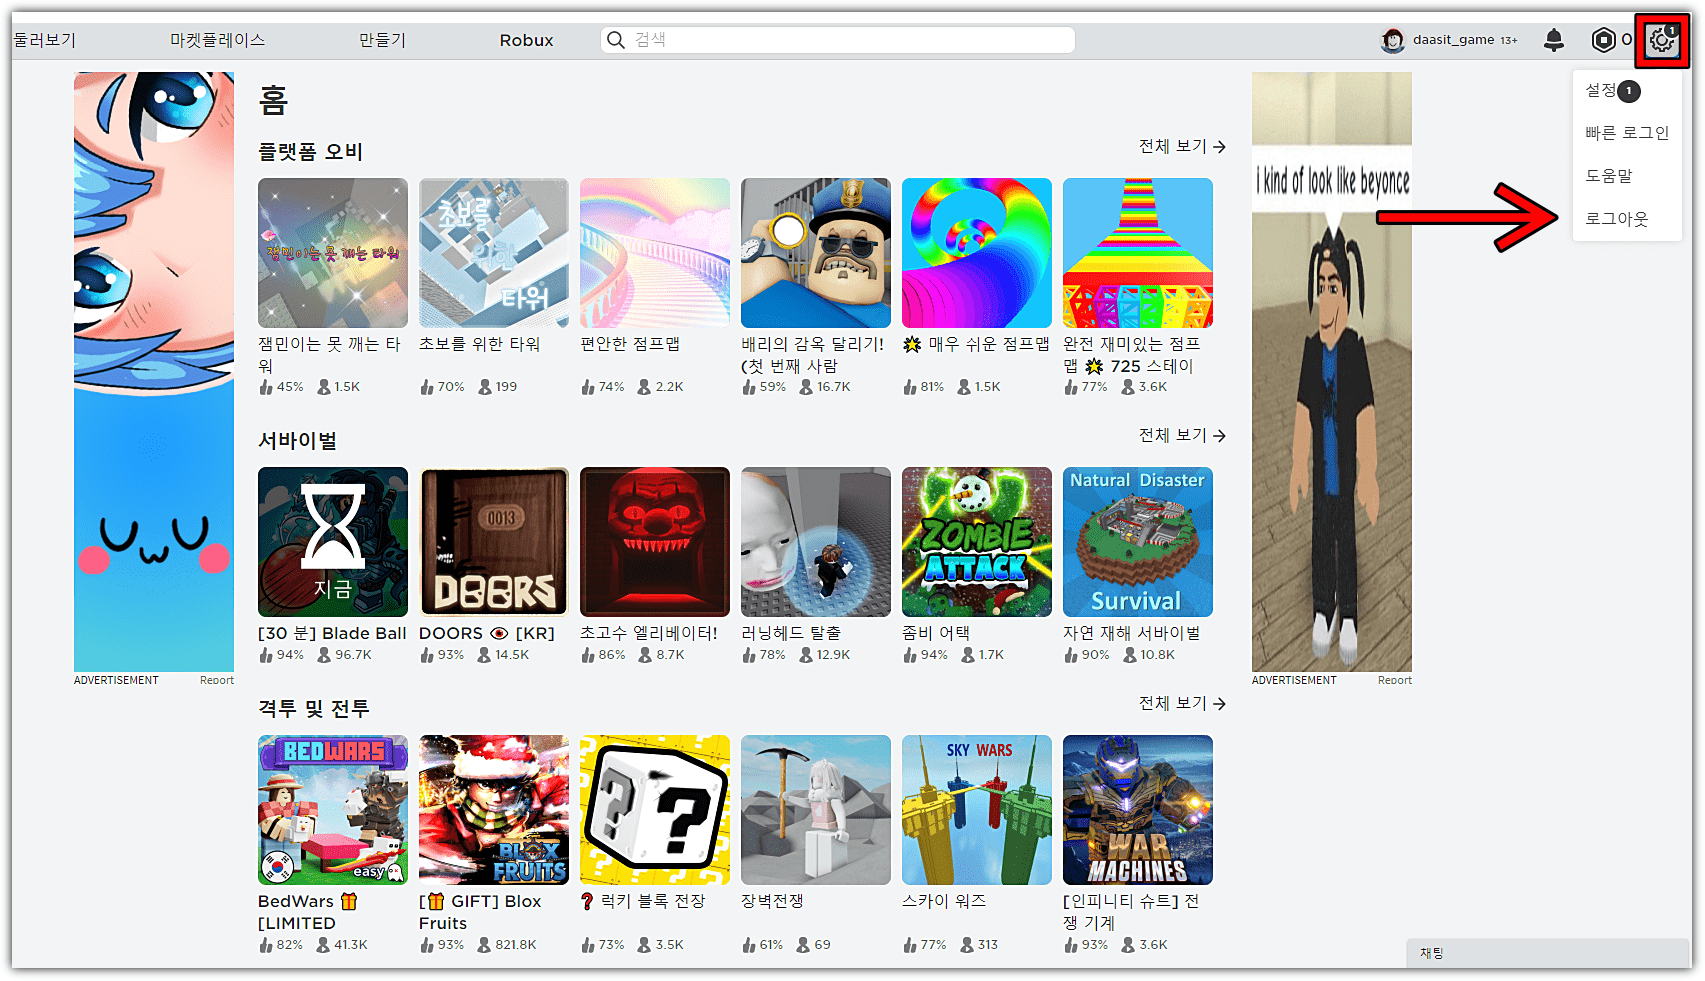Open the notifications bell
This screenshot has width=1705, height=981.
point(1554,40)
